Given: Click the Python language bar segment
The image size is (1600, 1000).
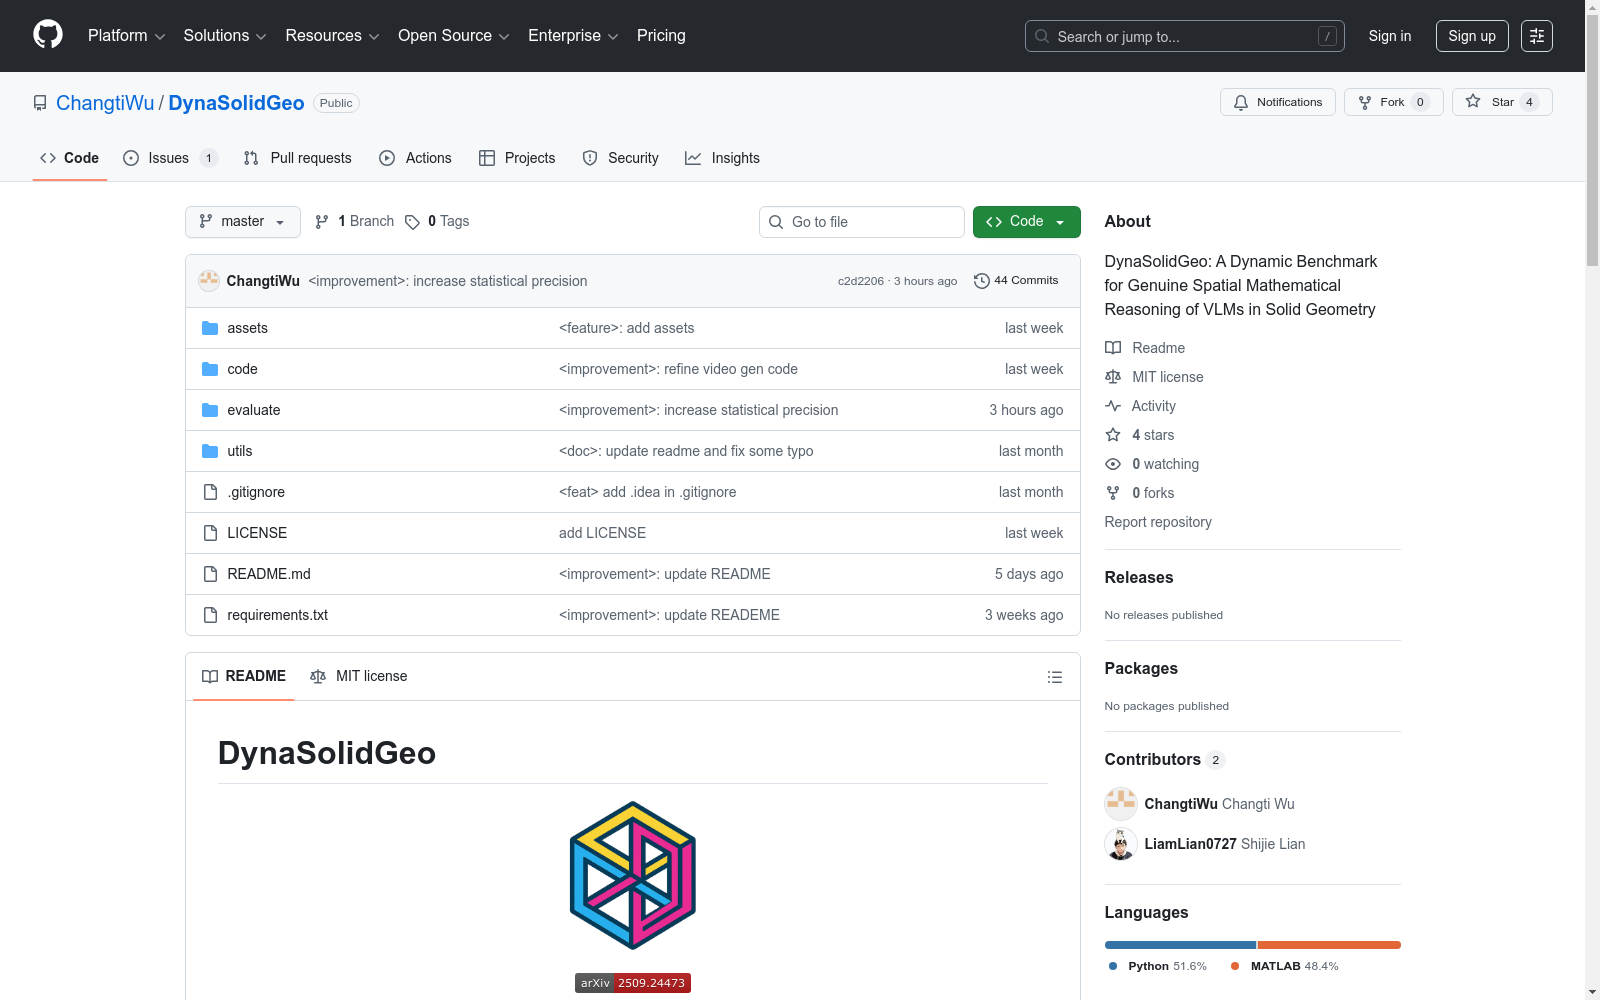Looking at the screenshot, I should [1180, 945].
